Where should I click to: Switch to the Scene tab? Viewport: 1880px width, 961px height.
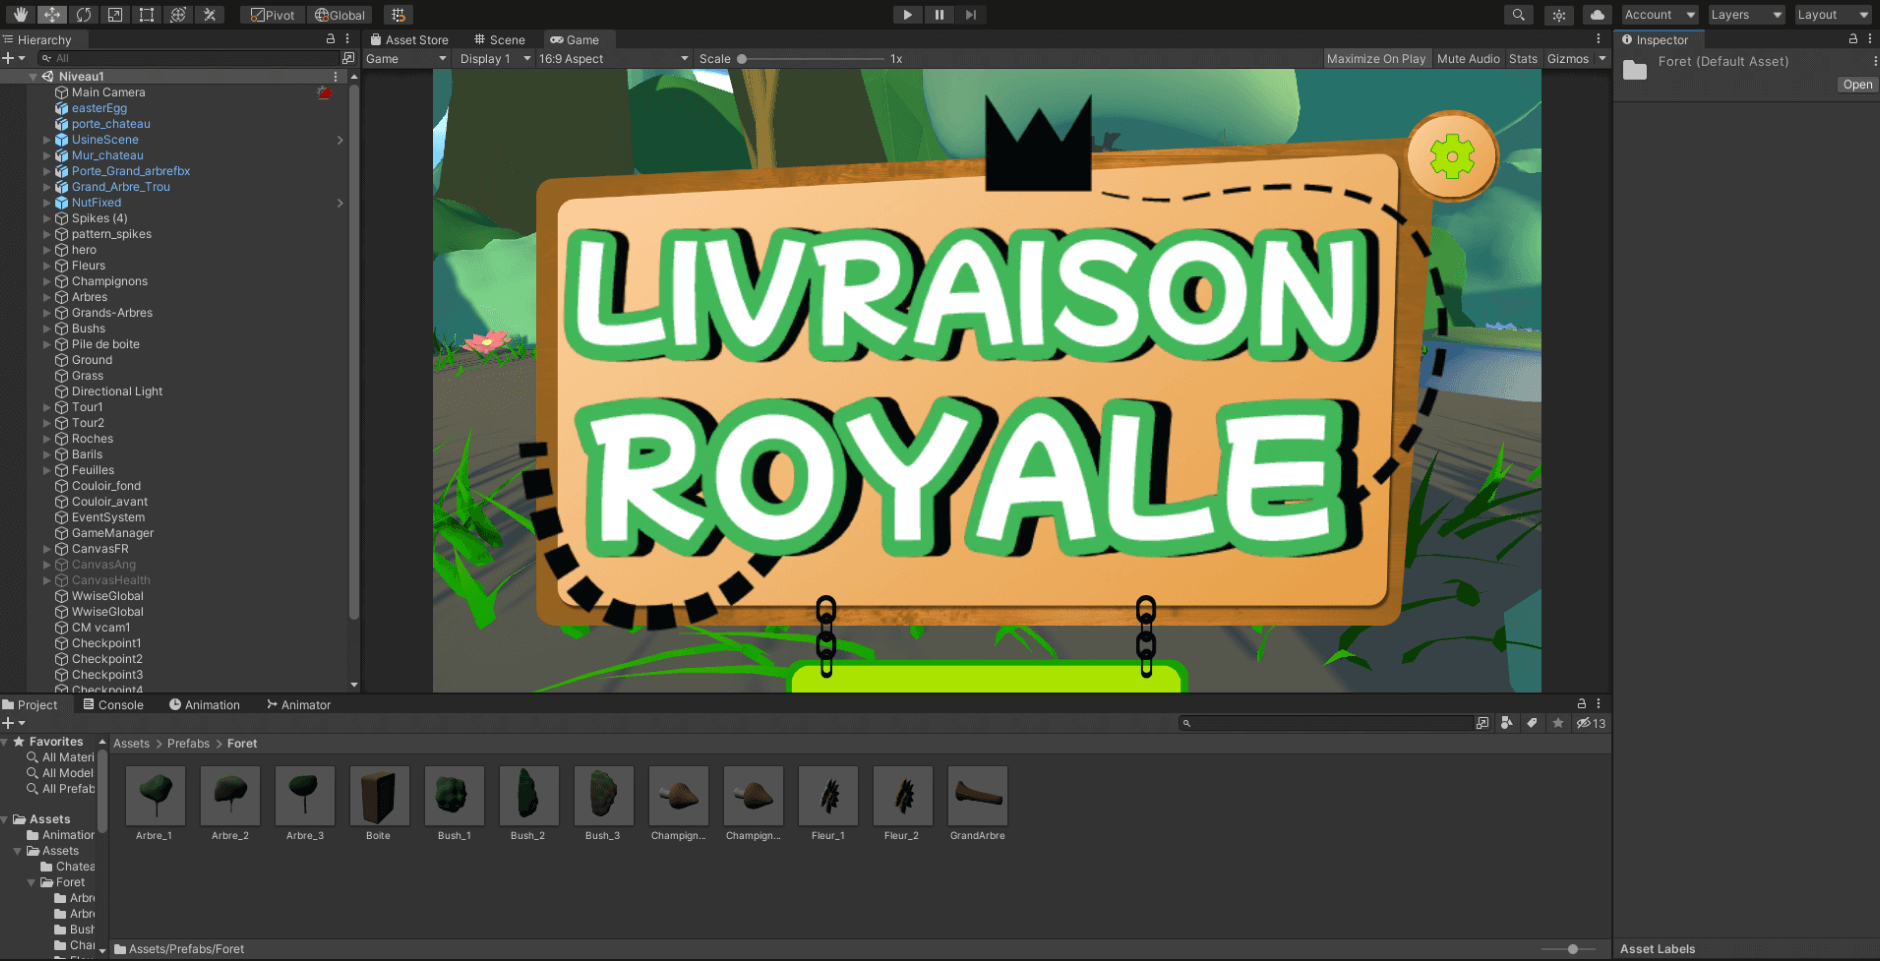tap(499, 40)
